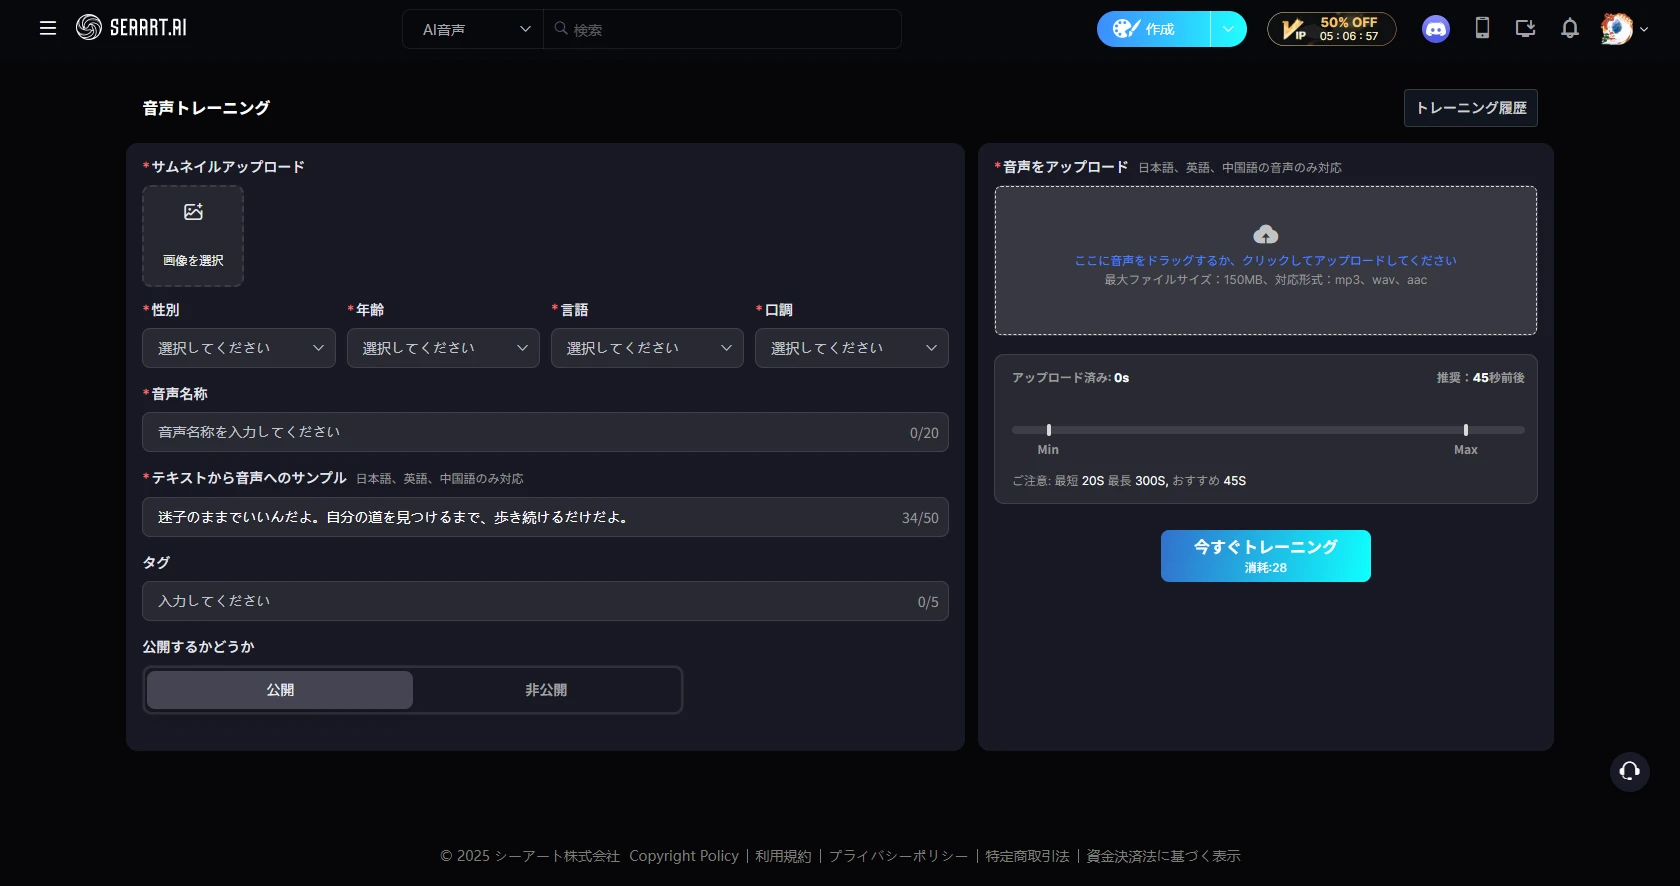This screenshot has width=1680, height=886.
Task: Click the notification bell icon
Action: click(1569, 28)
